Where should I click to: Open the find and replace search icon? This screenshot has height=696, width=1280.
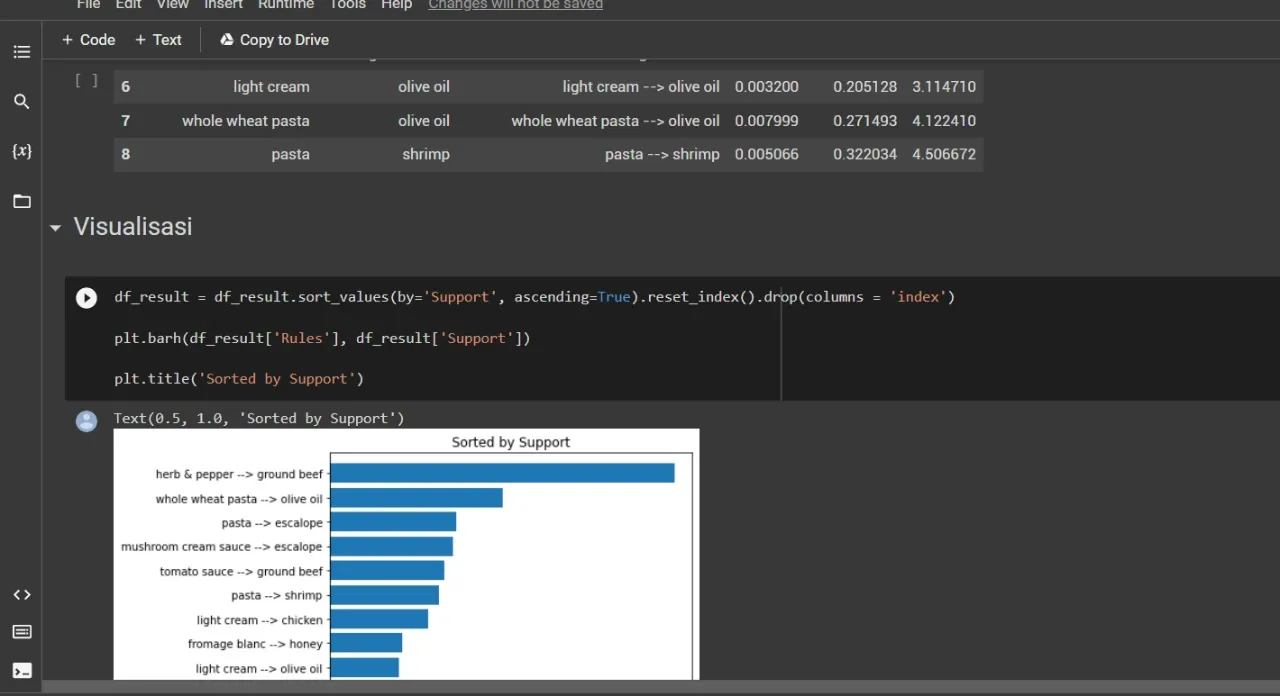(21, 102)
